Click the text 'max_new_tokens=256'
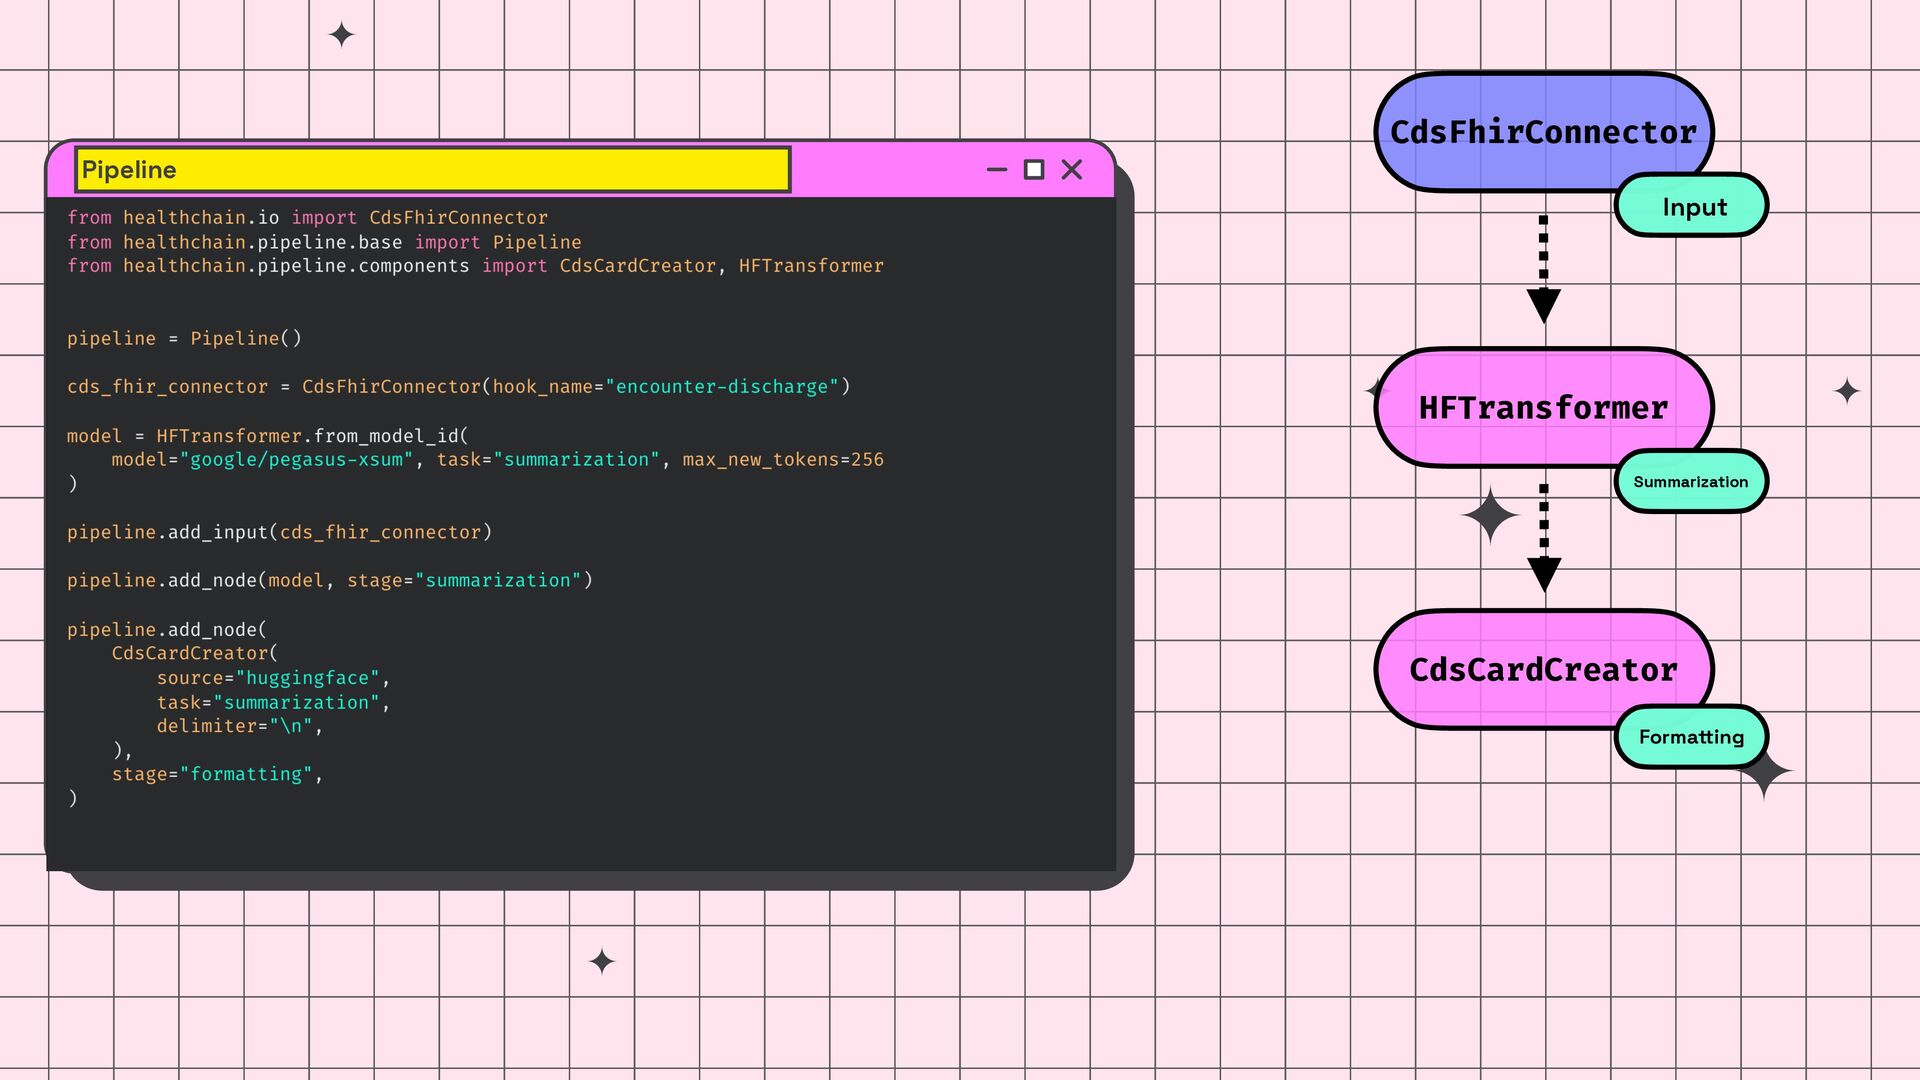The image size is (1920, 1080). click(783, 460)
